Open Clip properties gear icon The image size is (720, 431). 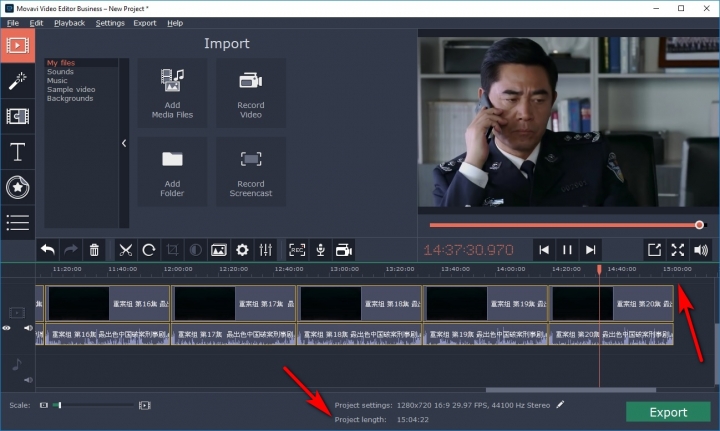[x=242, y=250]
